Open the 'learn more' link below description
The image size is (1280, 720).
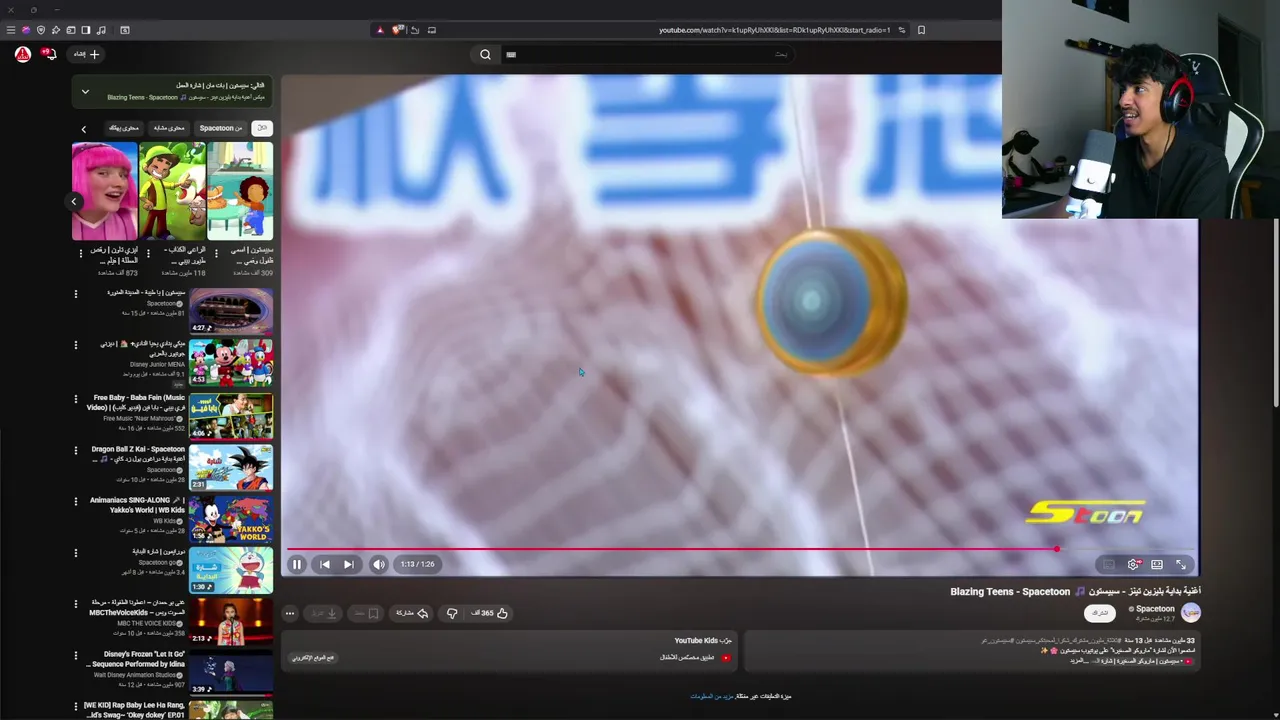coord(711,696)
